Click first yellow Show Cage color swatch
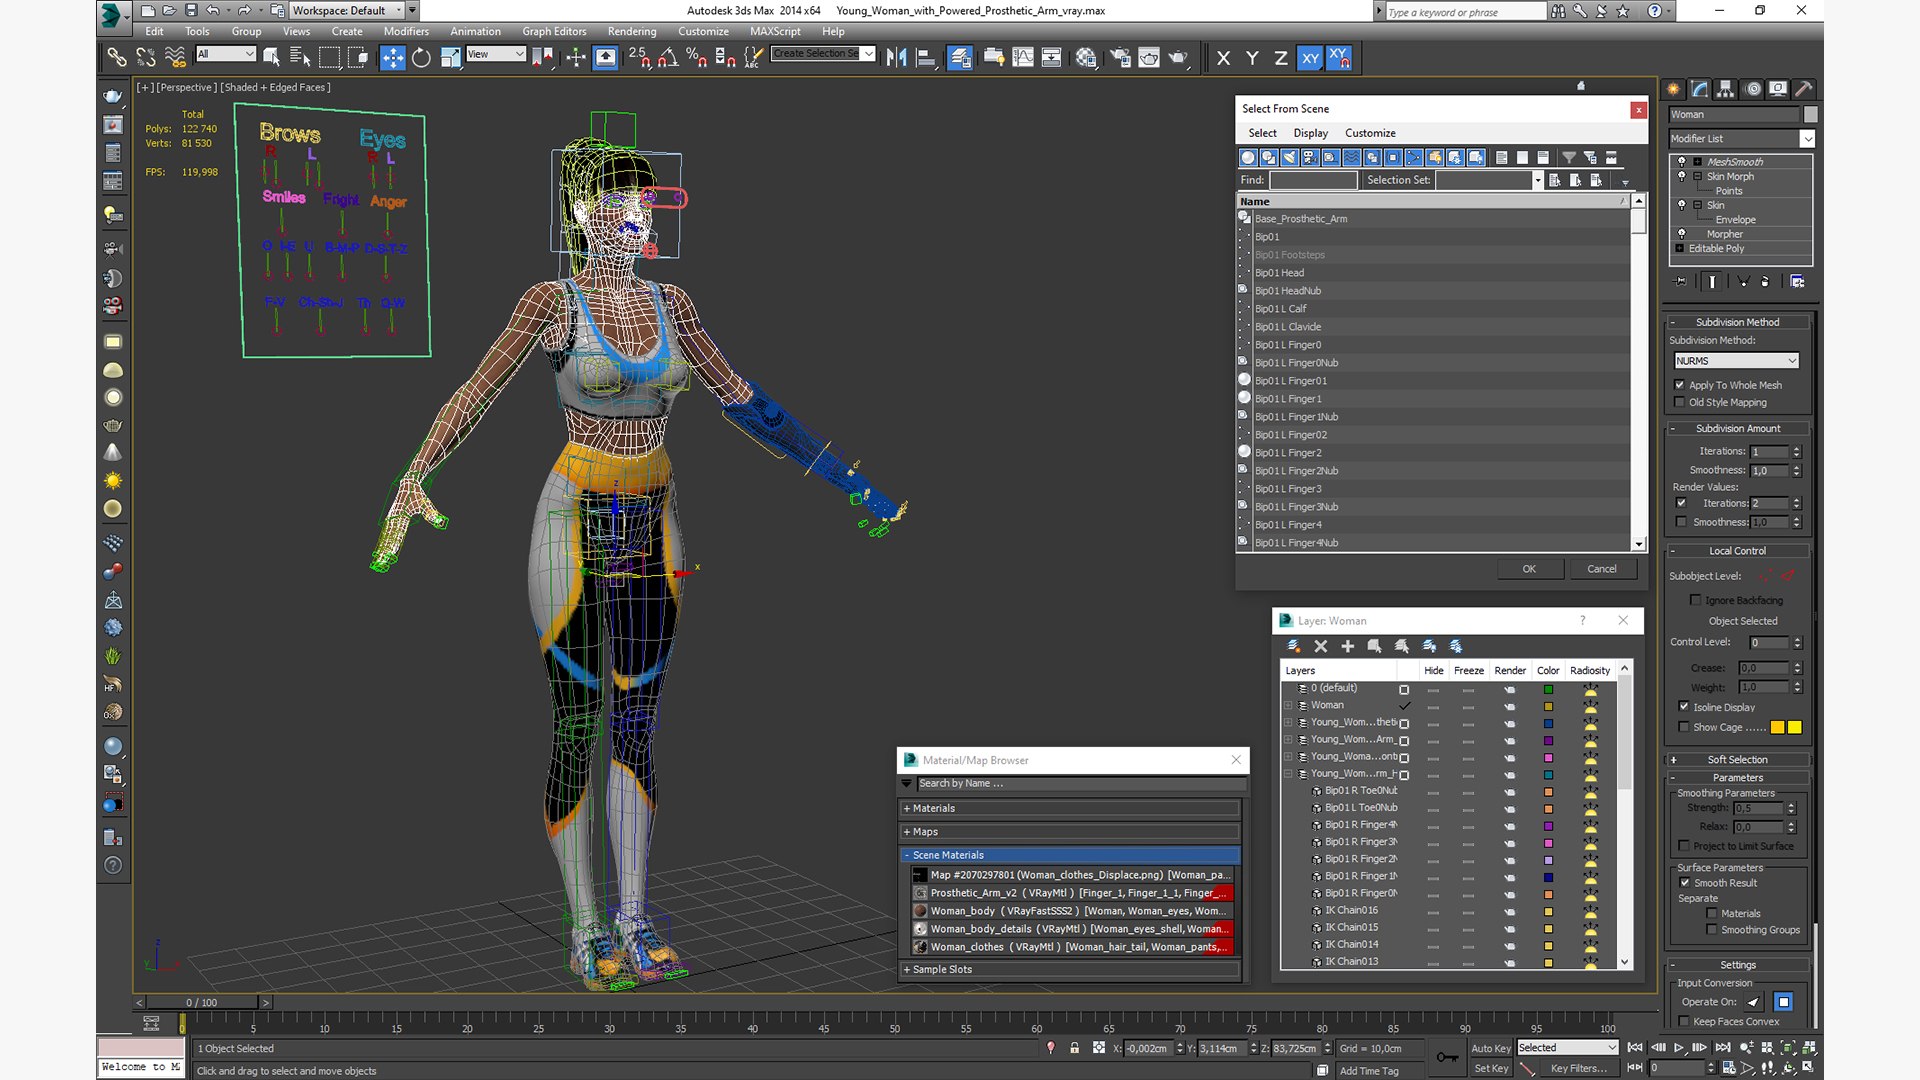The height and width of the screenshot is (1080, 1920). (x=1777, y=727)
